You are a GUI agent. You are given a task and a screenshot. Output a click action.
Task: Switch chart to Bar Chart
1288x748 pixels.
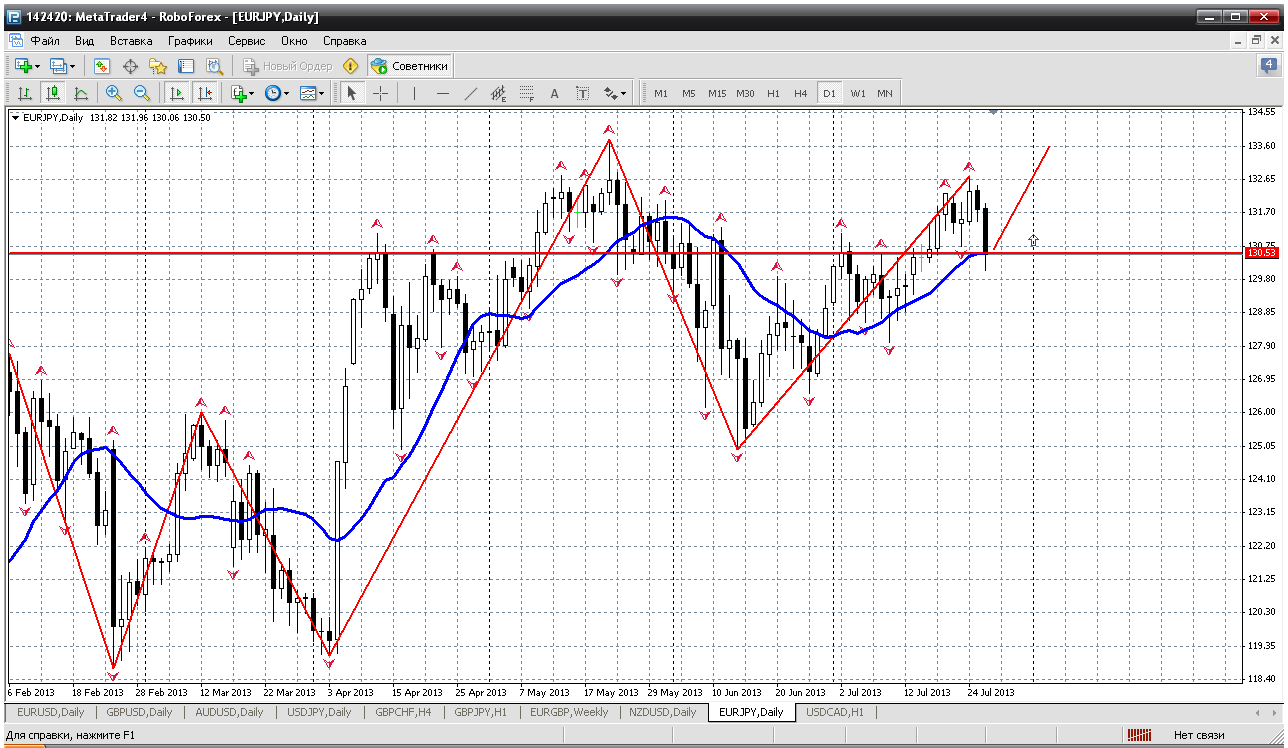click(25, 93)
